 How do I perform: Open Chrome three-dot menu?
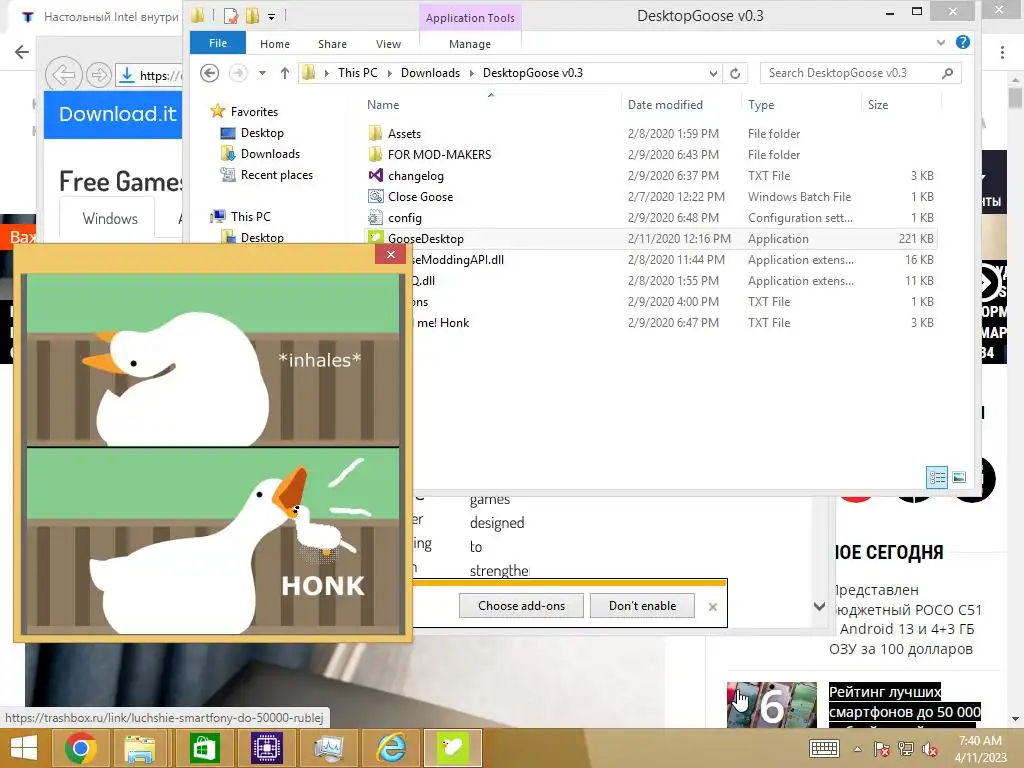1002,53
